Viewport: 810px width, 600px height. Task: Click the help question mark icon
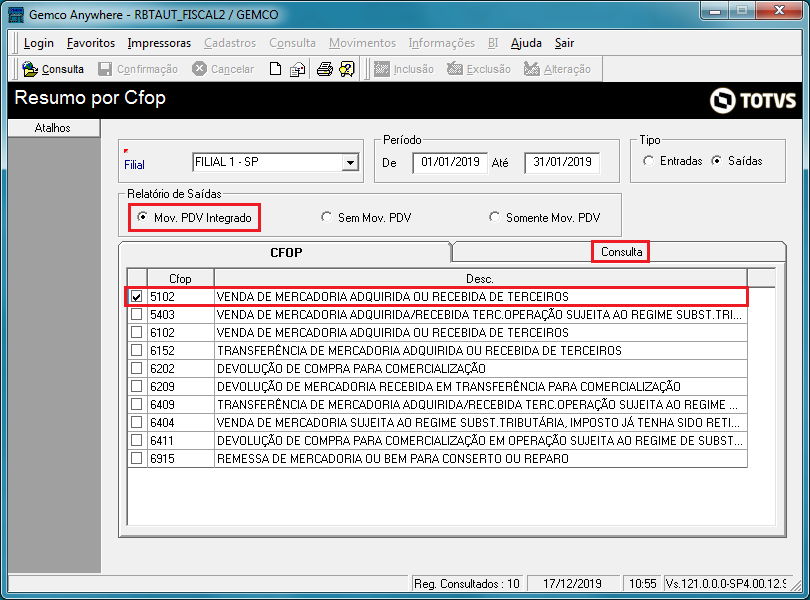tap(347, 69)
